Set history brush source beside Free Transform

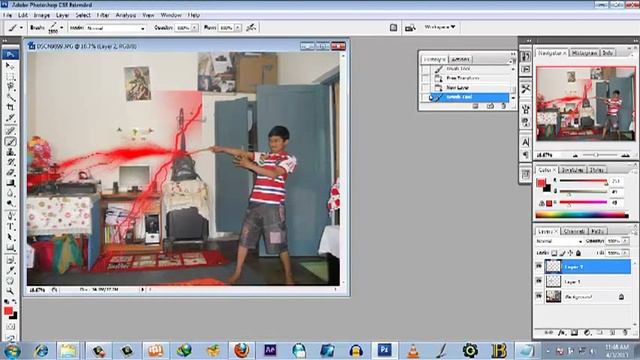426,78
